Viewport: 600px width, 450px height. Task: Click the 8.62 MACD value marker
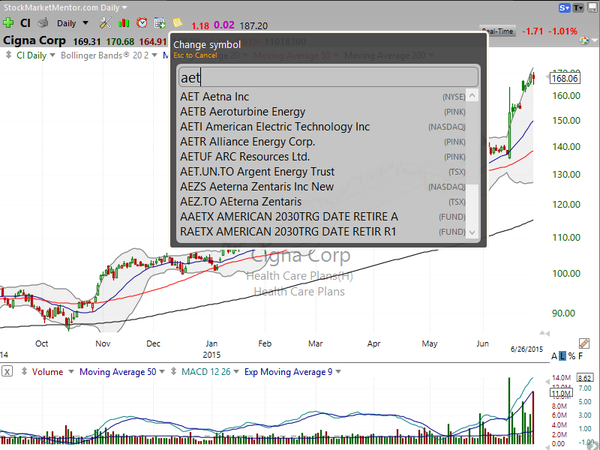(x=585, y=378)
